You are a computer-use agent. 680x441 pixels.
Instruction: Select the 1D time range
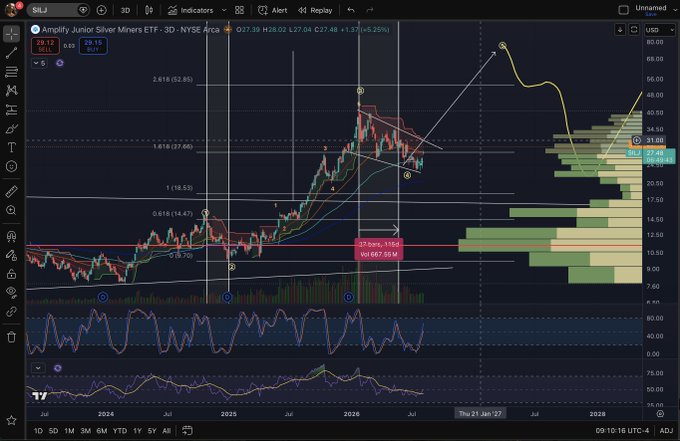tap(38, 431)
